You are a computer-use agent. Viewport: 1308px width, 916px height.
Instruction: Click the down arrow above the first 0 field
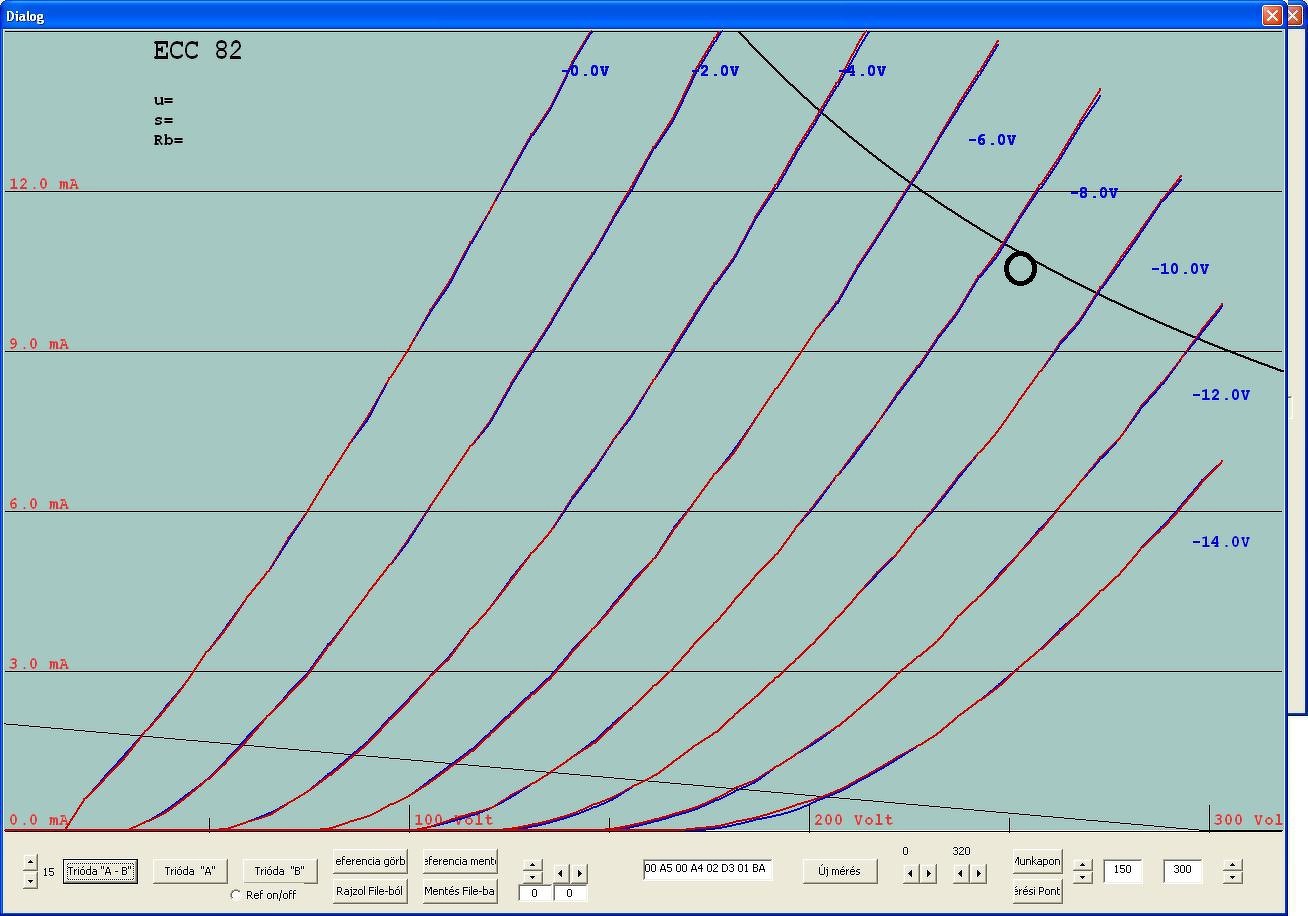(x=533, y=878)
